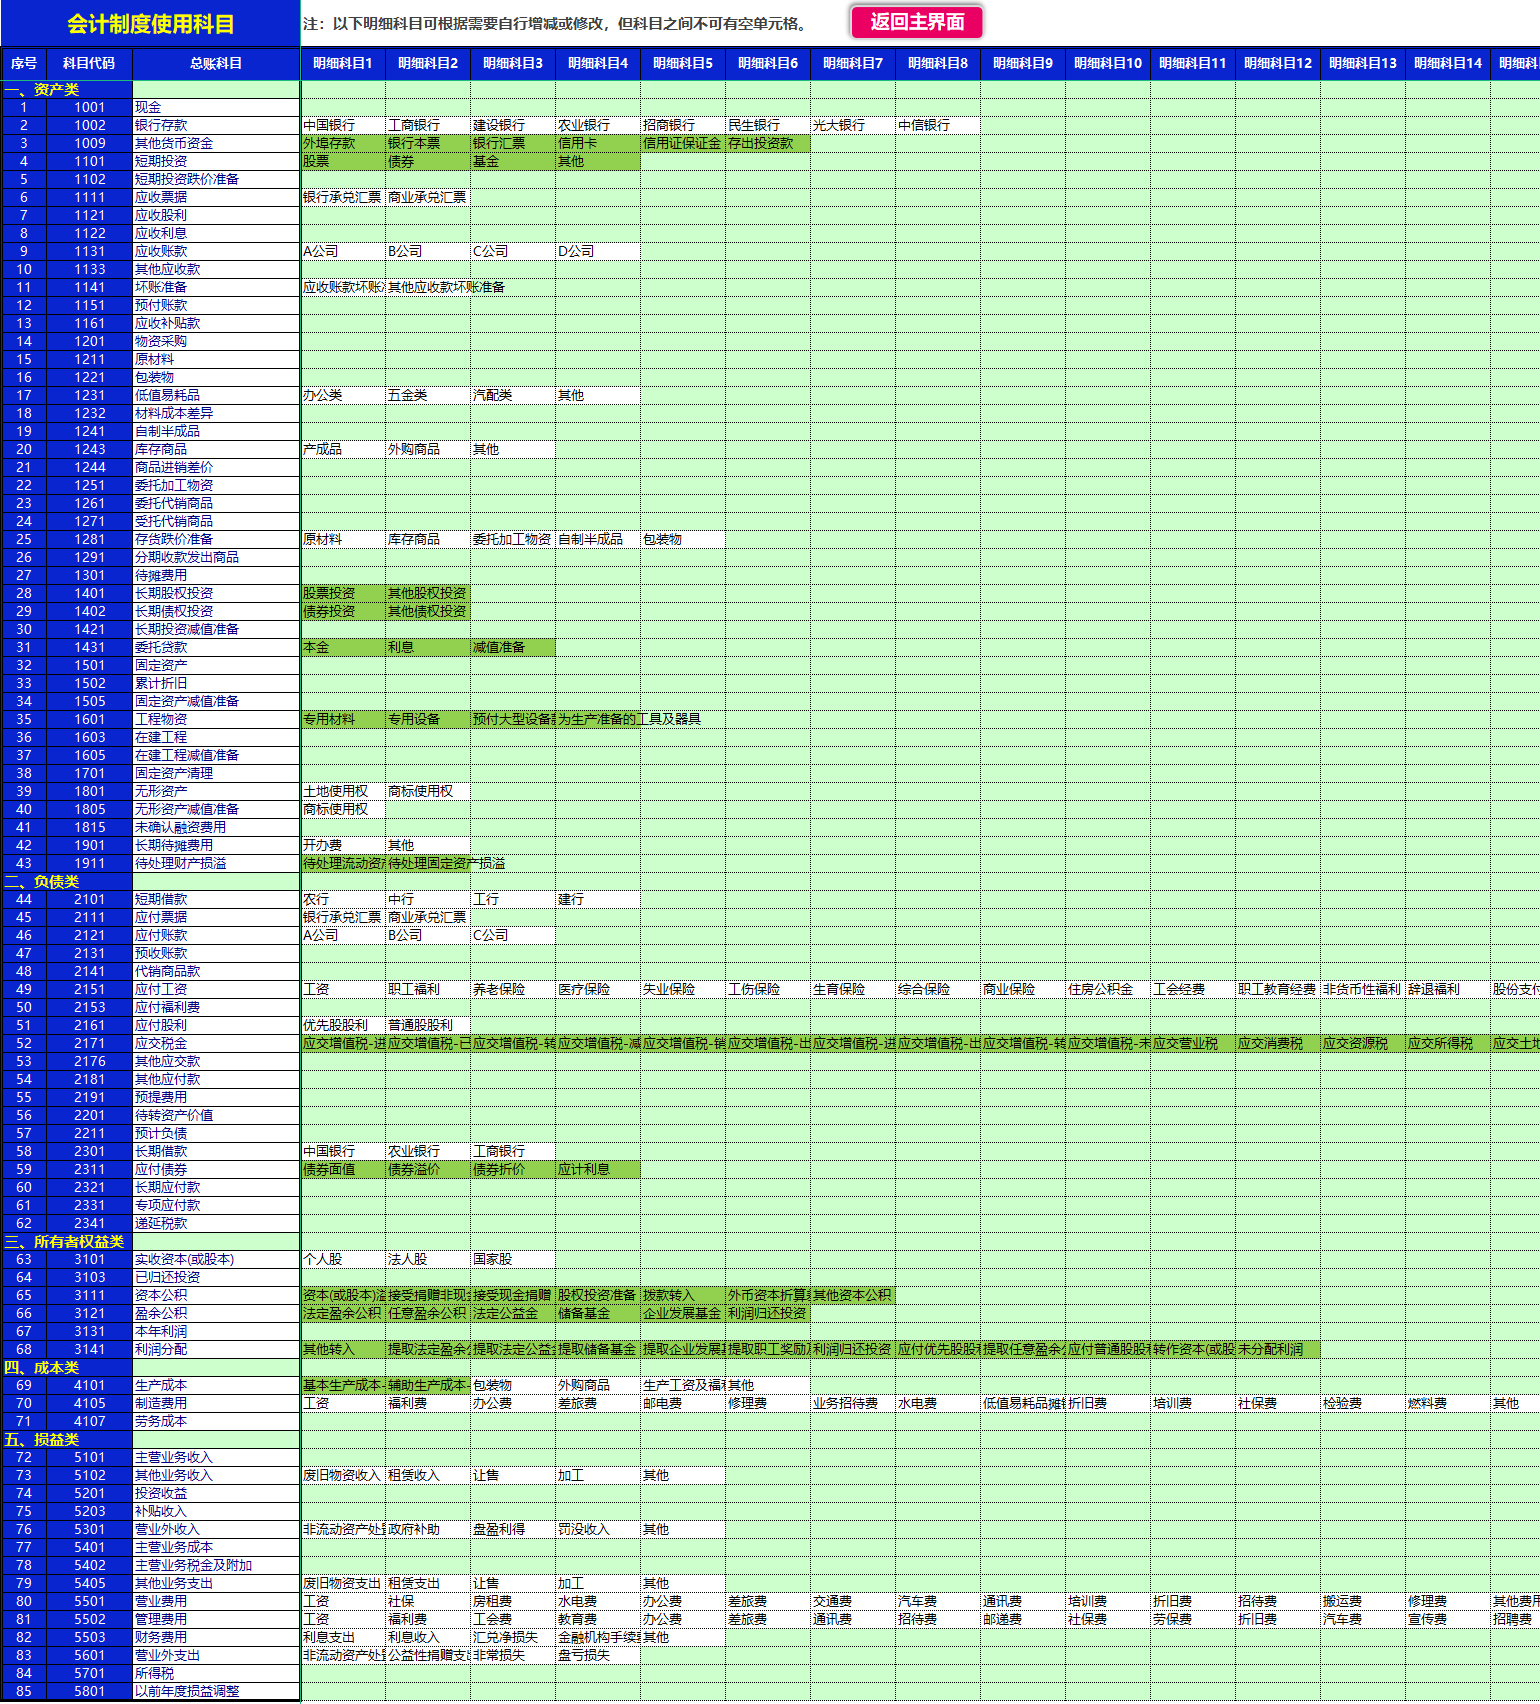The image size is (1540, 1704).
Task: Click the 坏账准备 ledger account cell
Action: click(216, 287)
